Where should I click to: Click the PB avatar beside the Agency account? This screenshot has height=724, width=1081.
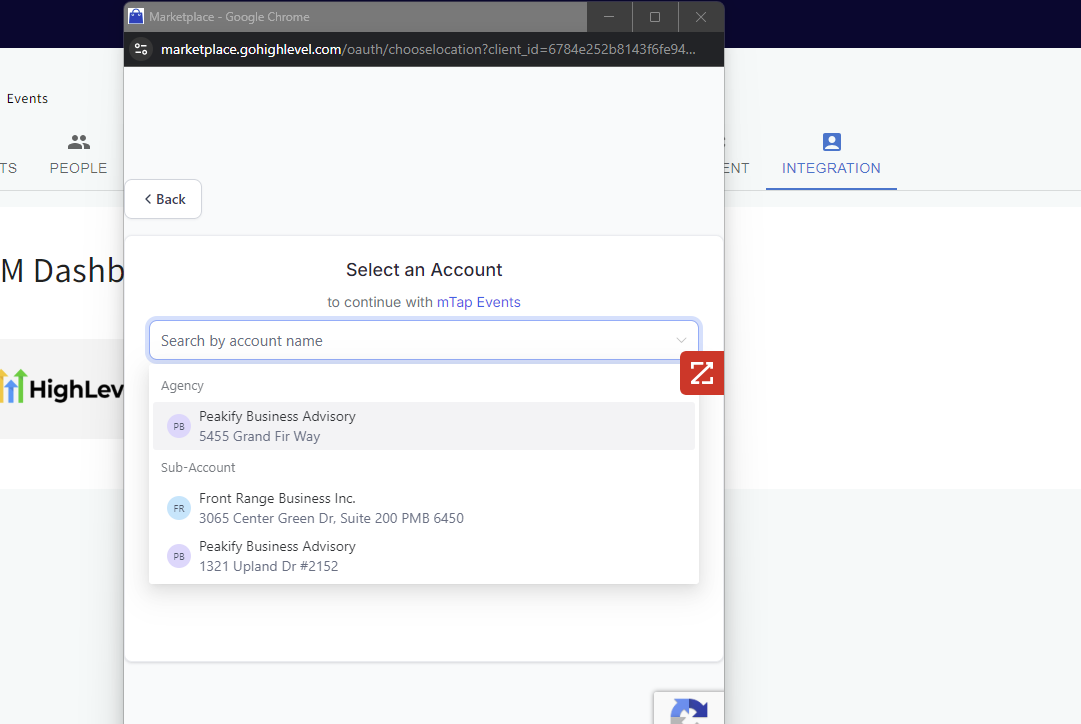pyautogui.click(x=178, y=425)
